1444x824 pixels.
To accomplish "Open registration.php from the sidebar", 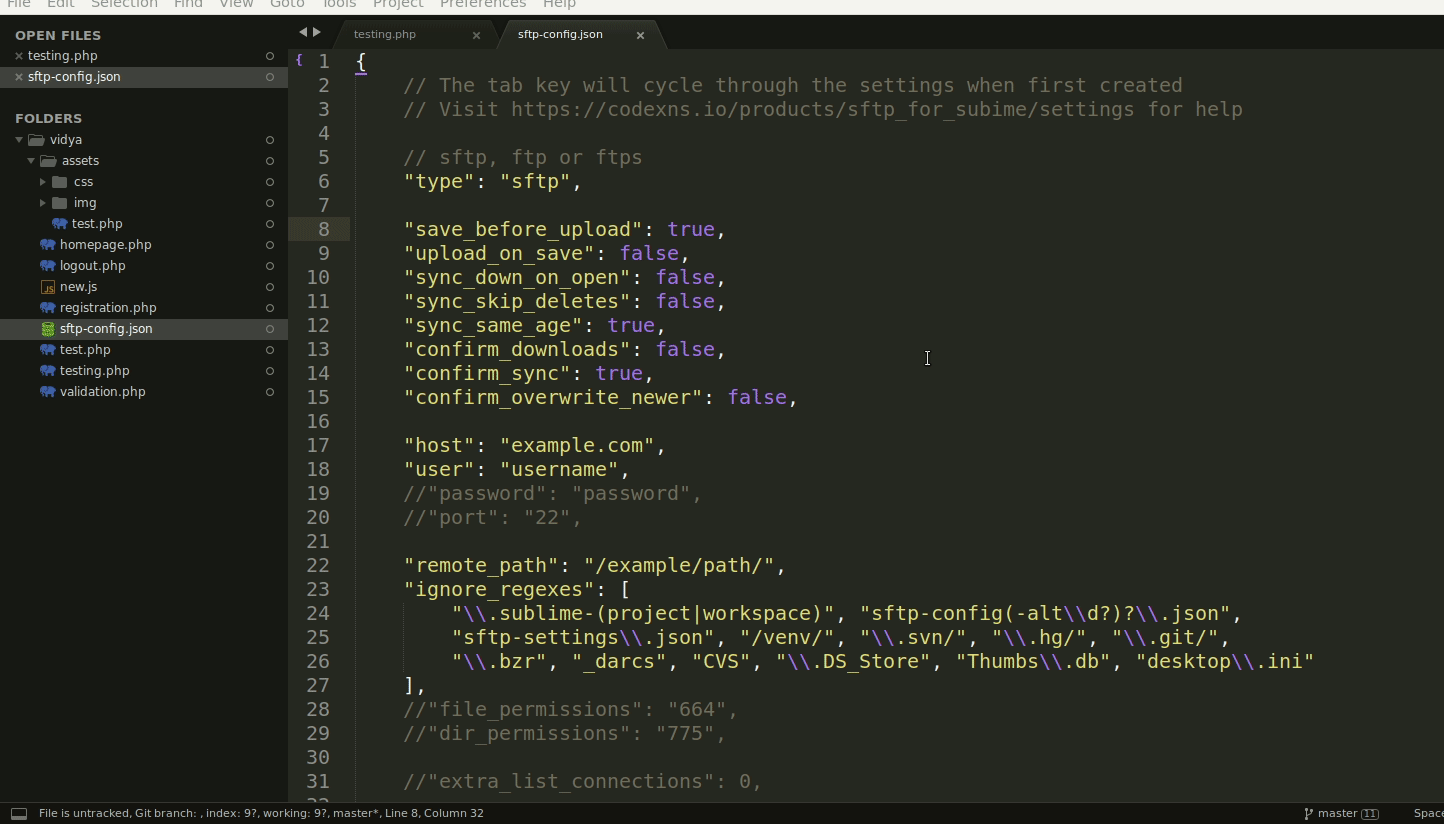I will [x=108, y=308].
